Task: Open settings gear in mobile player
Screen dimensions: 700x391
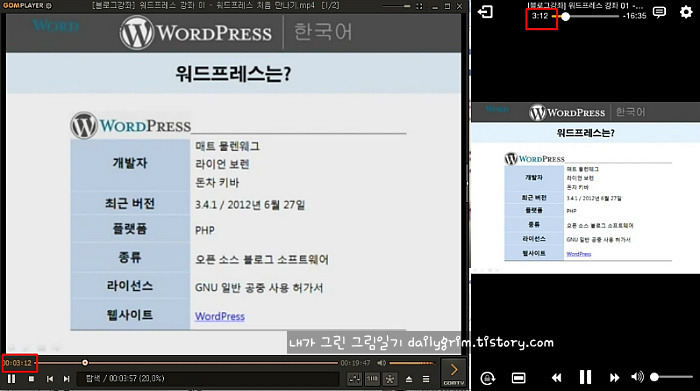Action: coord(686,12)
